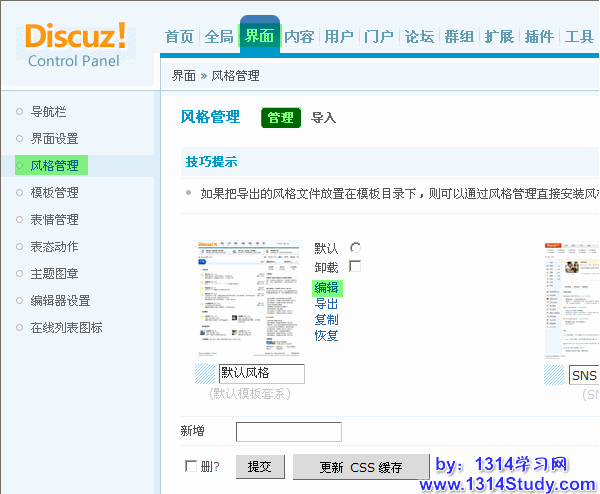Screen dimensions: 600x494
Task: Open 编辑器设置 in the sidebar
Action: [60, 301]
